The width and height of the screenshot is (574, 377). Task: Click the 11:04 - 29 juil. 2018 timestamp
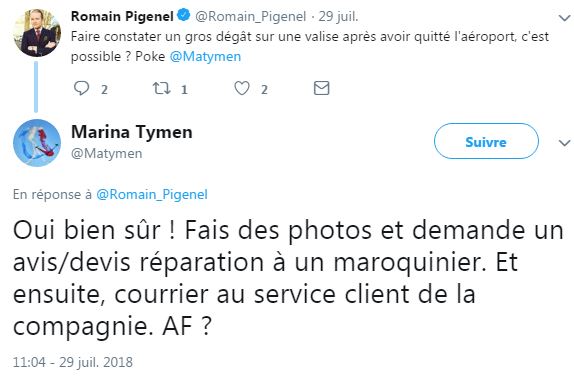point(73,362)
